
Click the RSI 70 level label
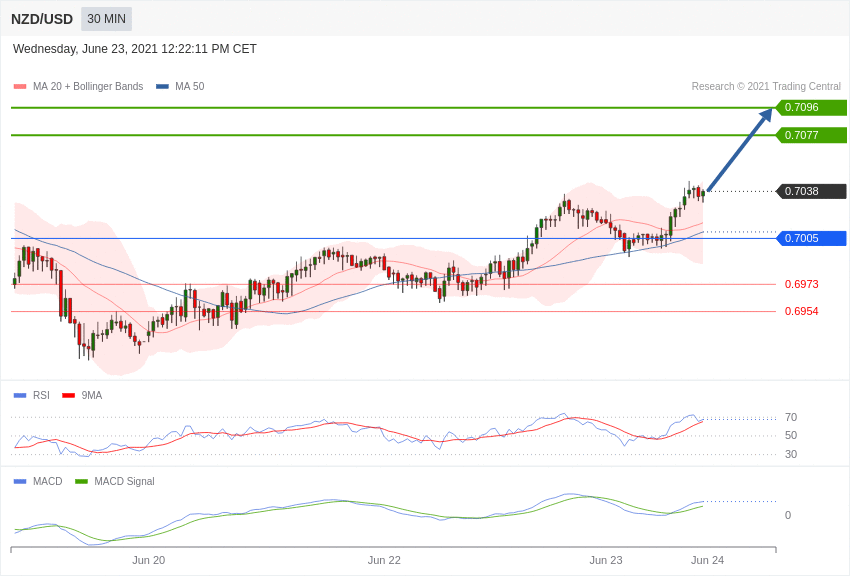791,417
